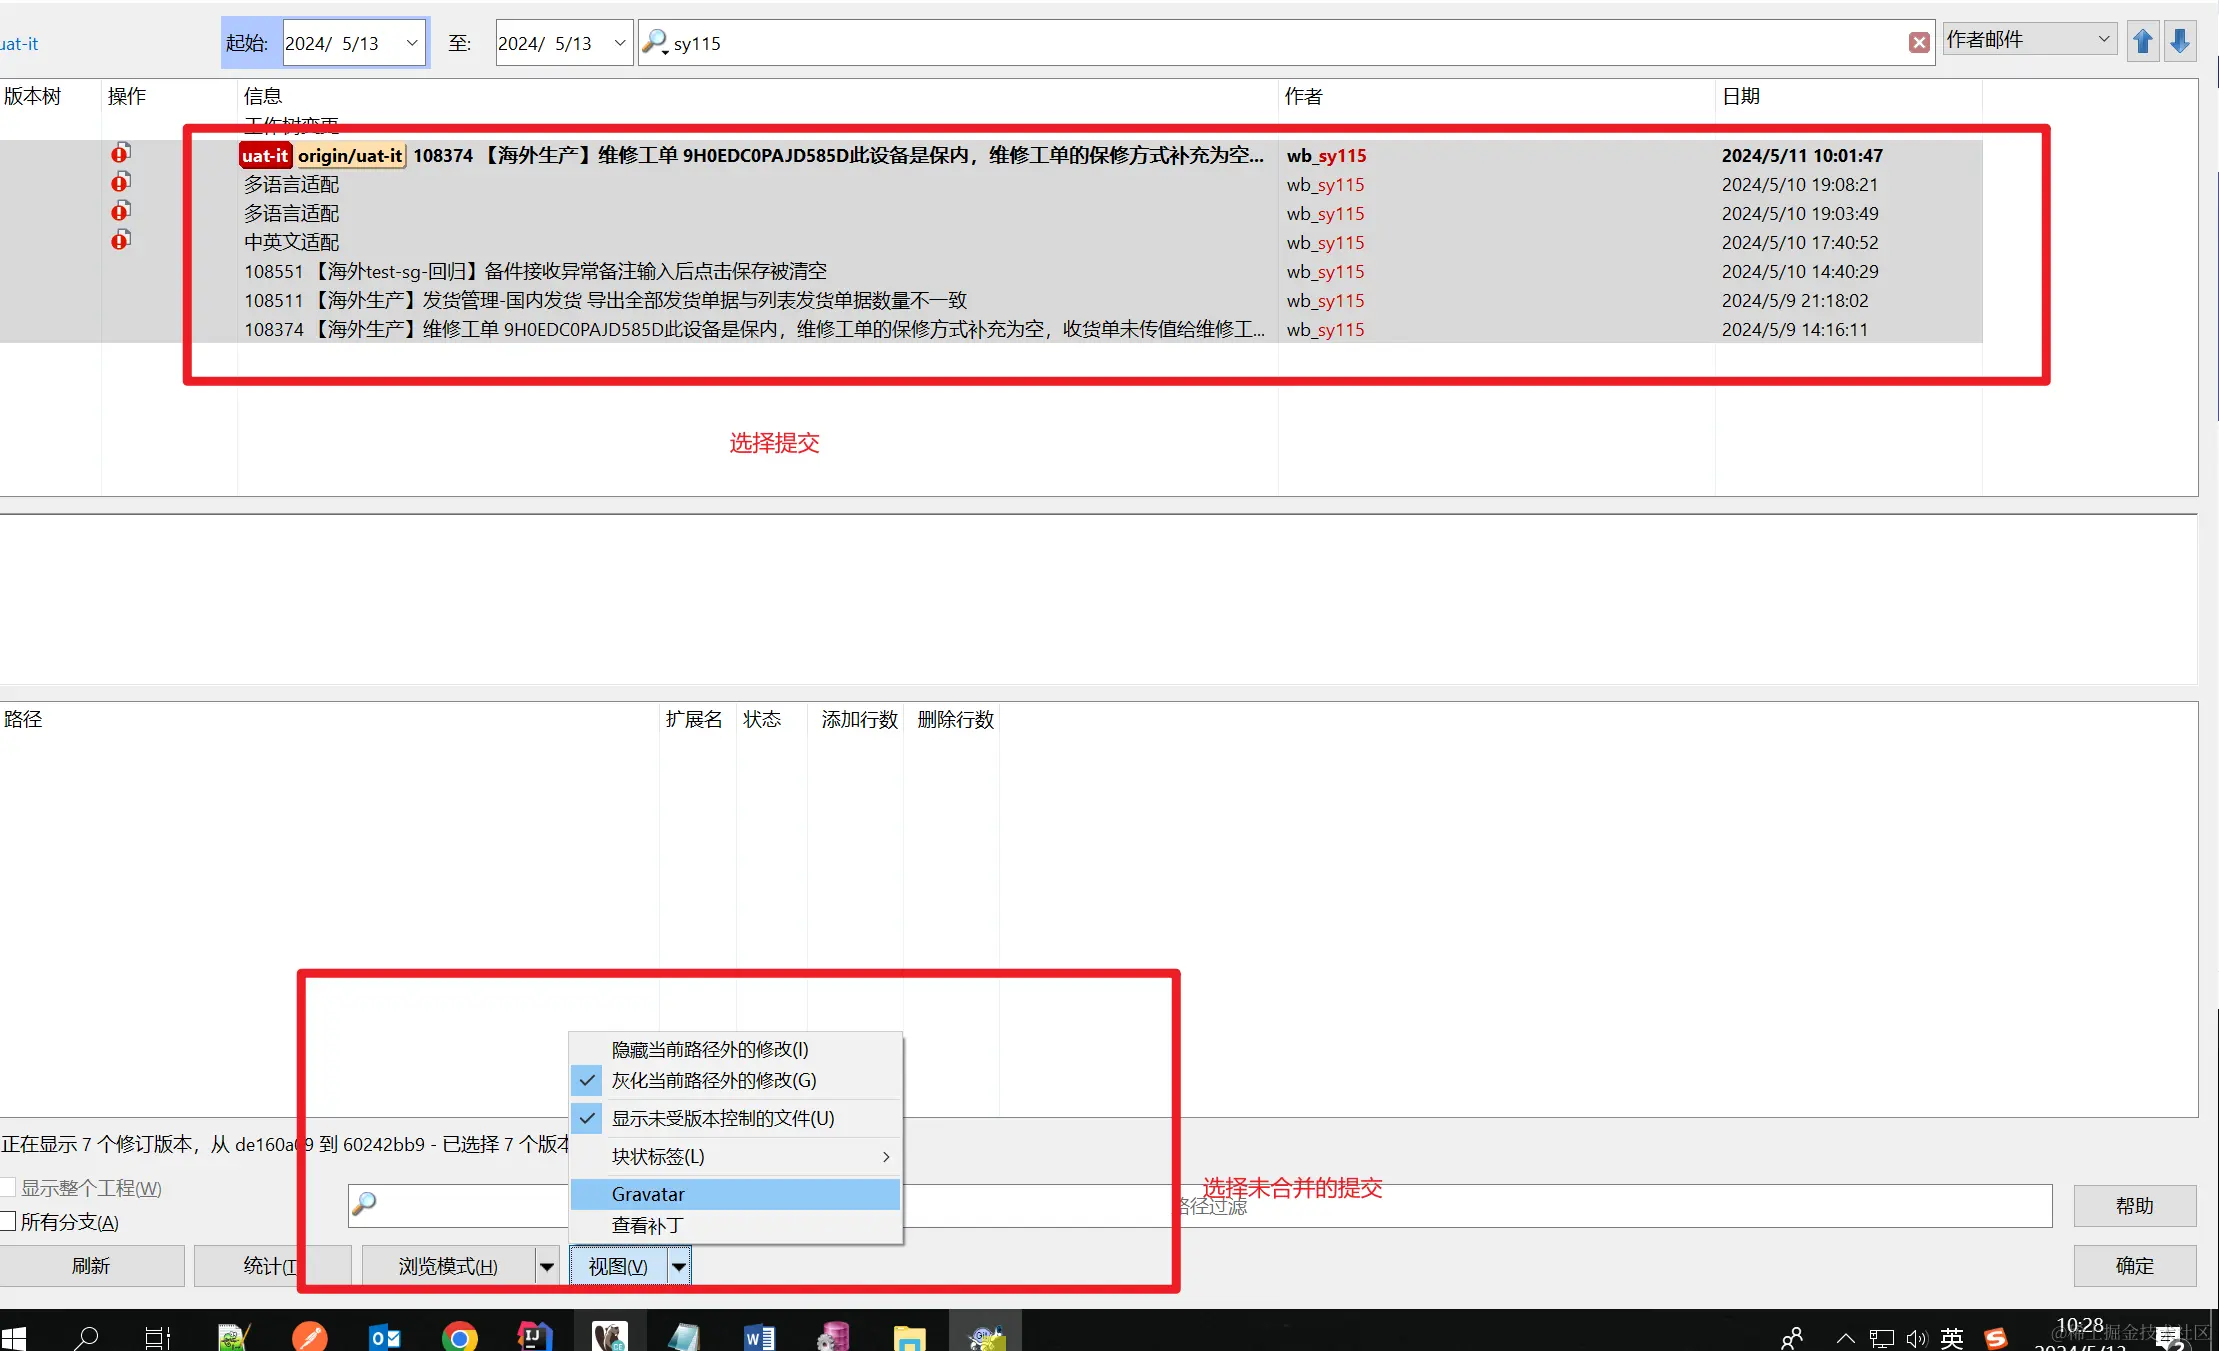Click Sogou input method tray icon
This screenshot has height=1351, width=2219.
click(x=1996, y=1338)
